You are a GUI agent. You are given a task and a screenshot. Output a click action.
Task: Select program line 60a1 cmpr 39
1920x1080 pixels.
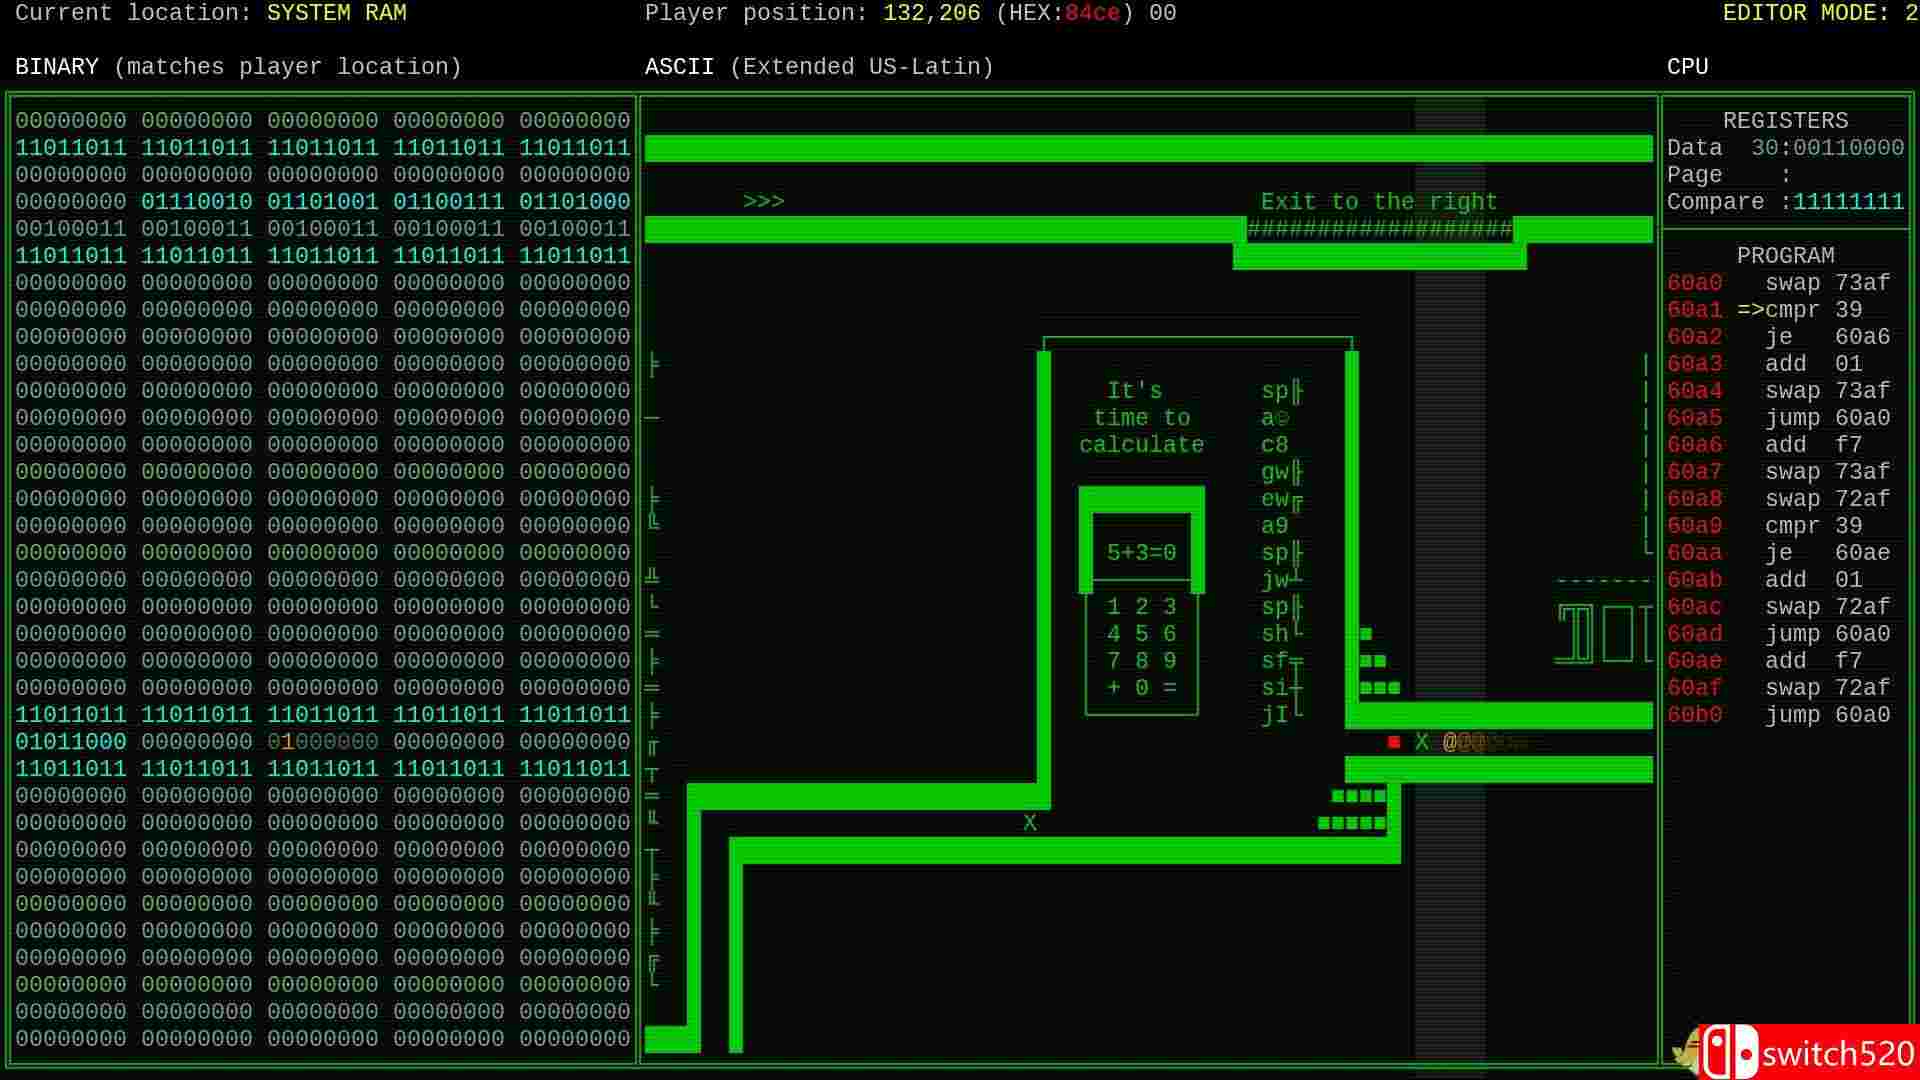[1765, 310]
